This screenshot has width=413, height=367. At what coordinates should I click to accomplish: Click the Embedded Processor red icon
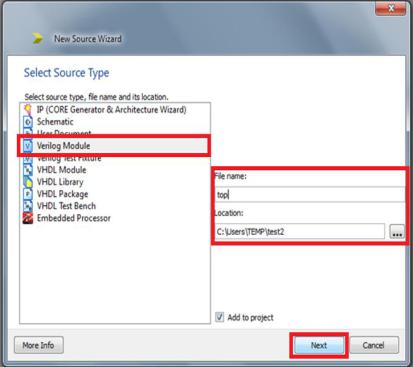[x=28, y=218]
